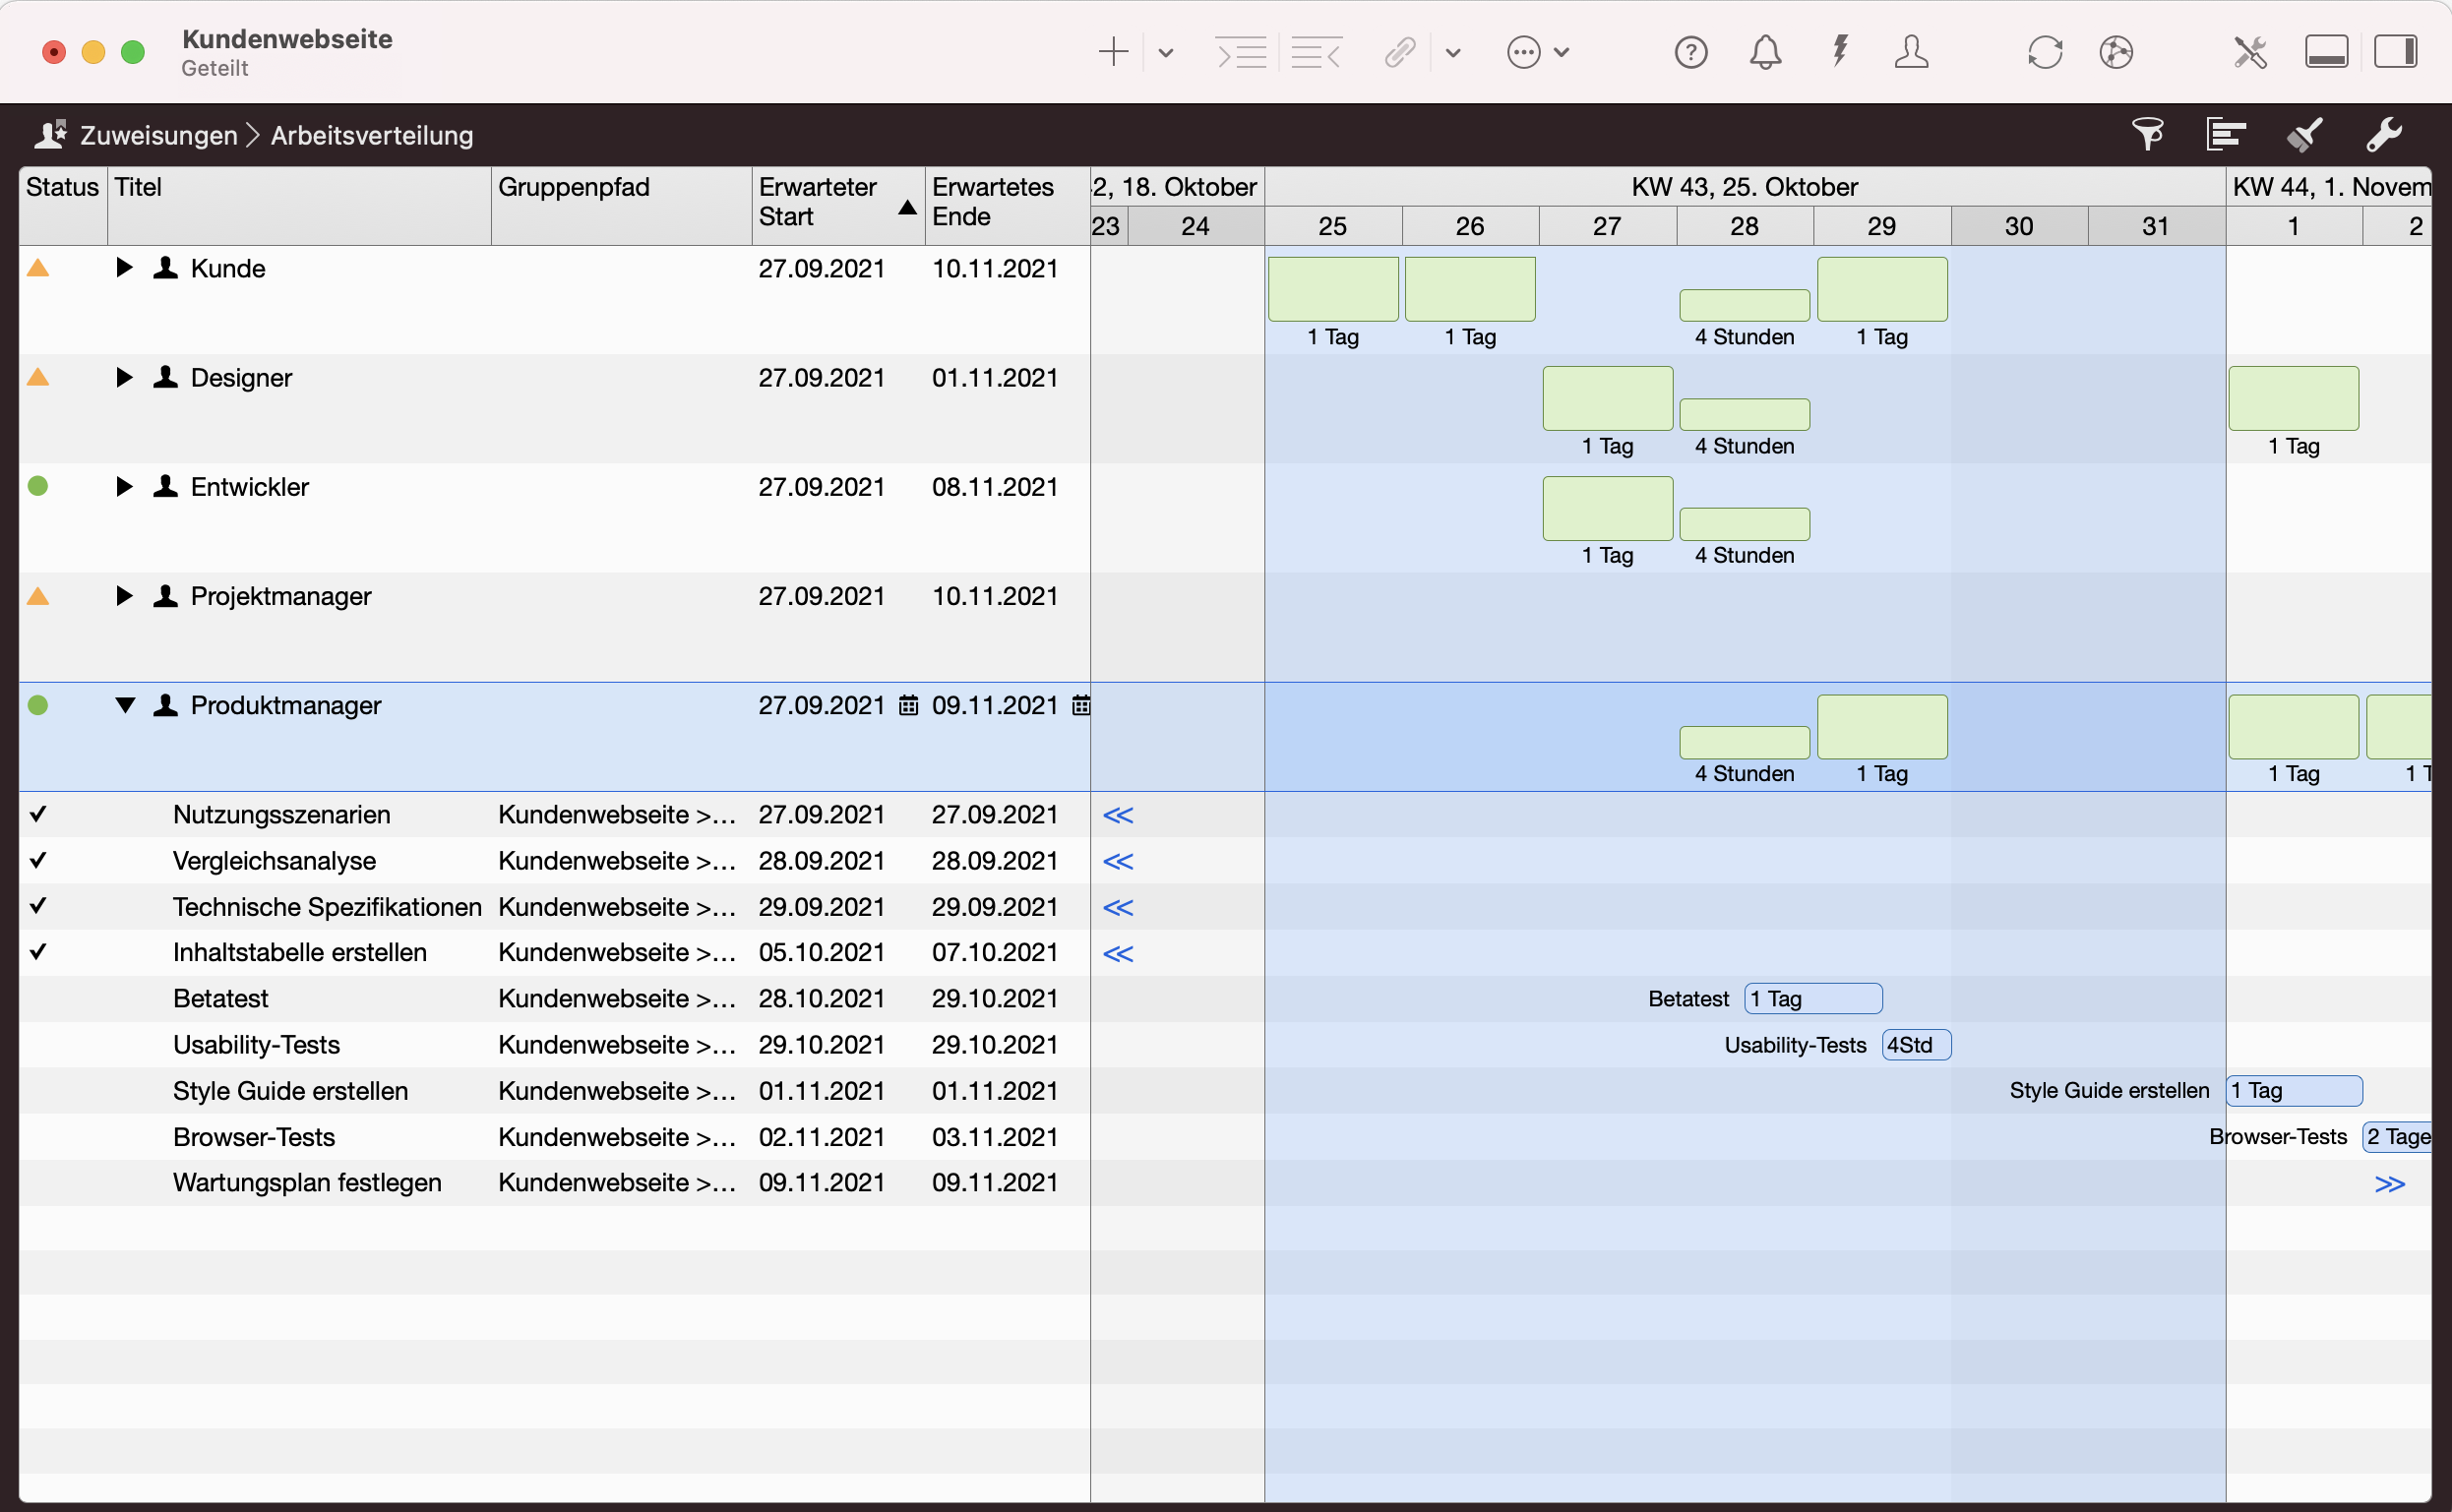Open the wrench view settings icon
Image resolution: width=2452 pixels, height=1512 pixels.
[2384, 134]
